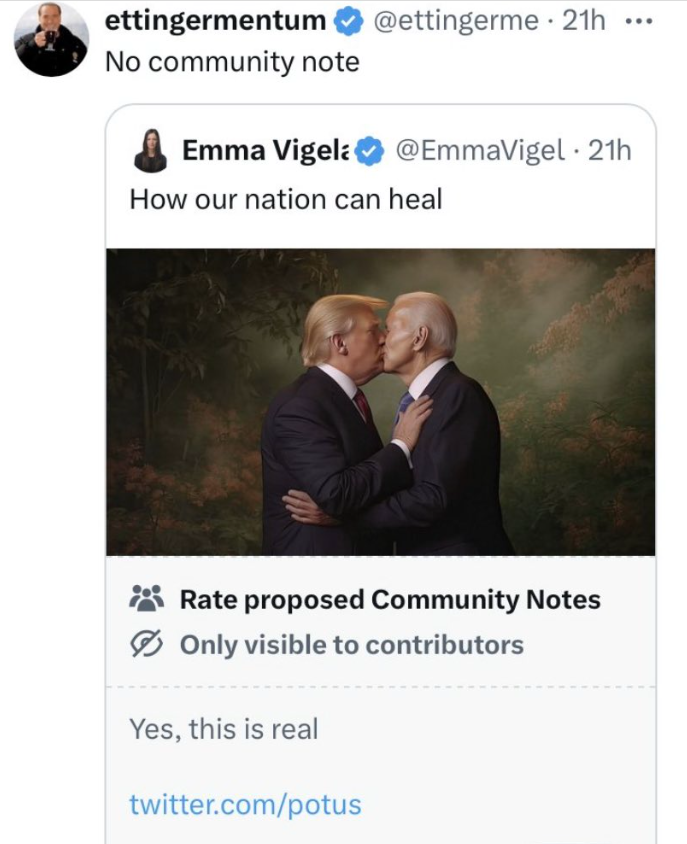Click the quoted tweet's 21h timestamp
The width and height of the screenshot is (687, 844).
point(610,151)
